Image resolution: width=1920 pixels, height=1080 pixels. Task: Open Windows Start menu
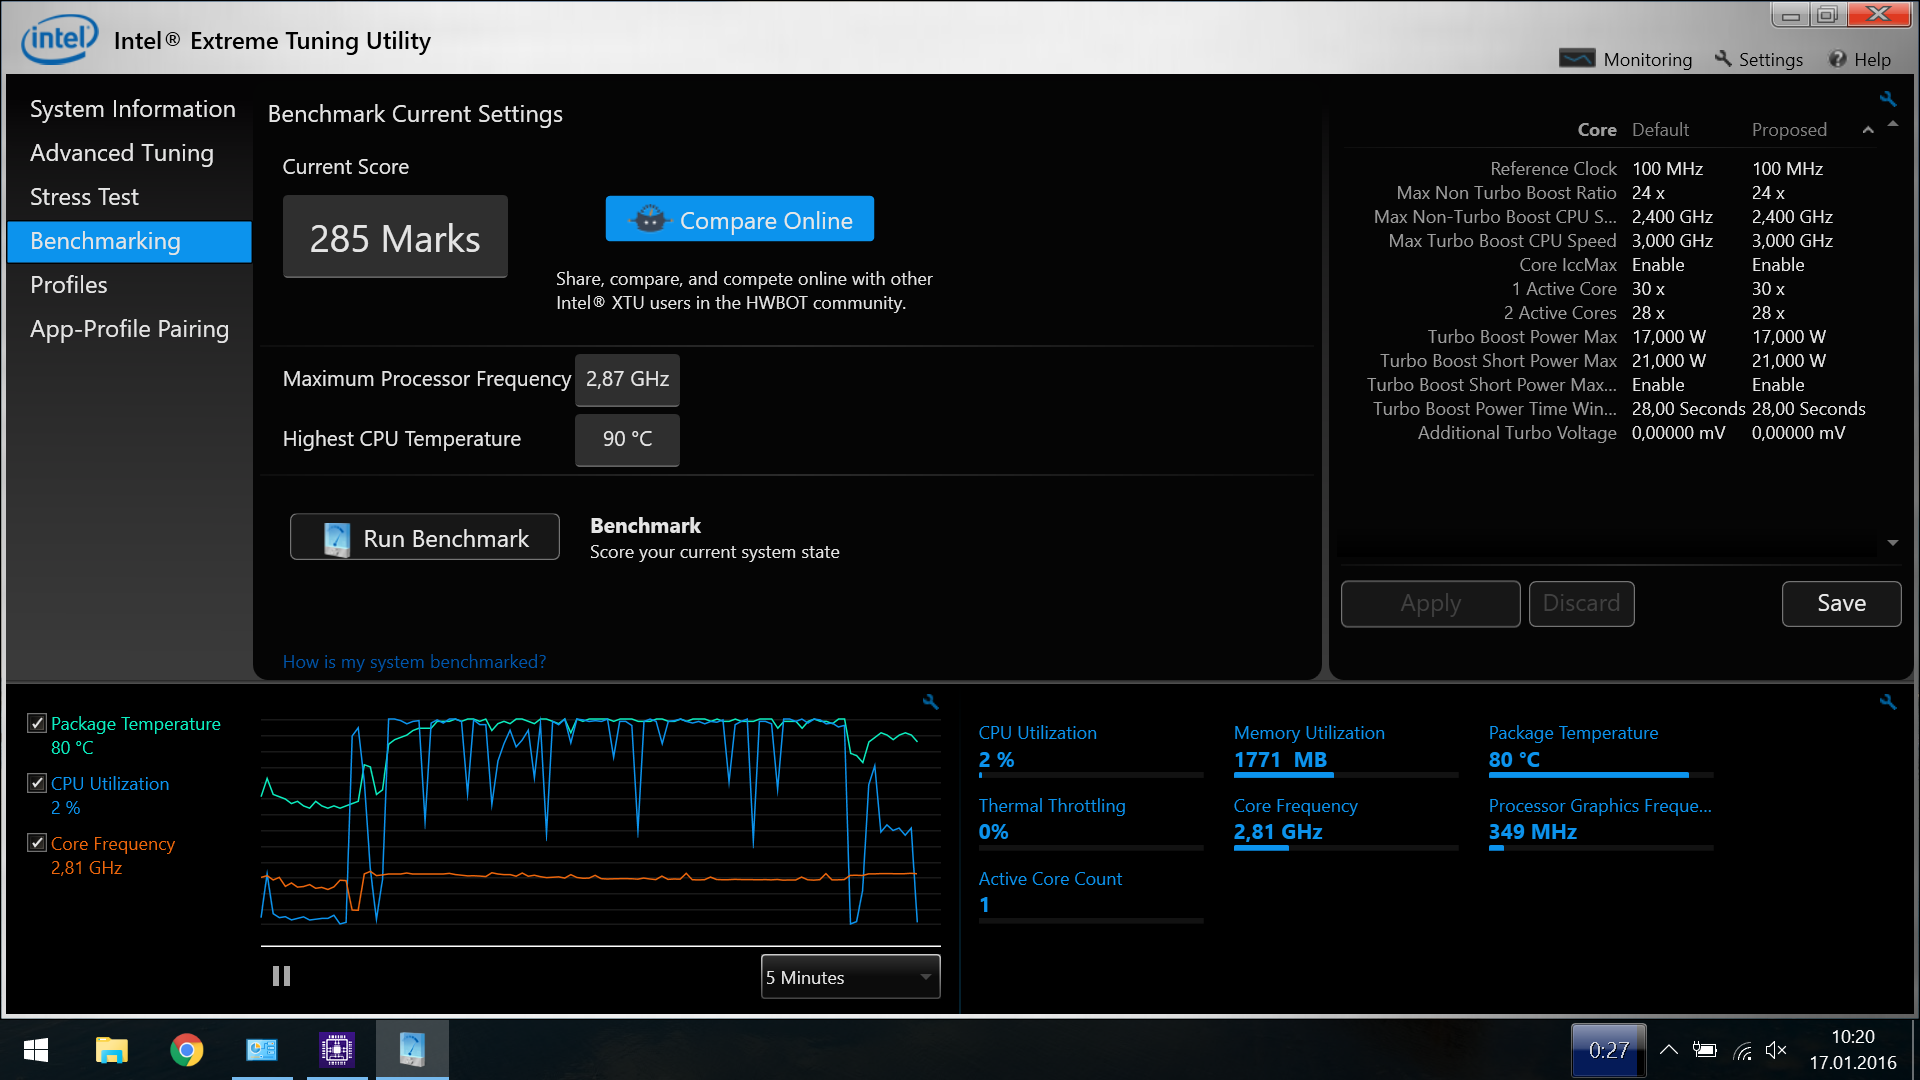click(x=36, y=1050)
